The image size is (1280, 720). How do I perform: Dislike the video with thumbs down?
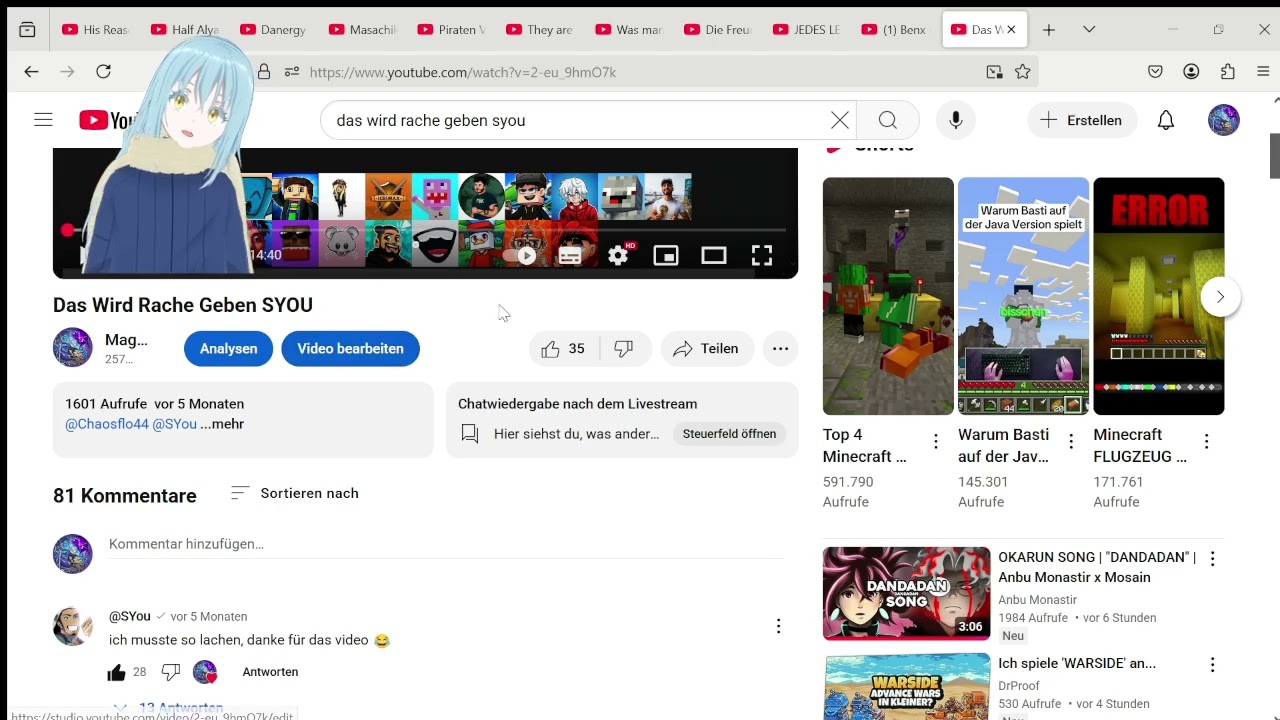pyautogui.click(x=624, y=349)
